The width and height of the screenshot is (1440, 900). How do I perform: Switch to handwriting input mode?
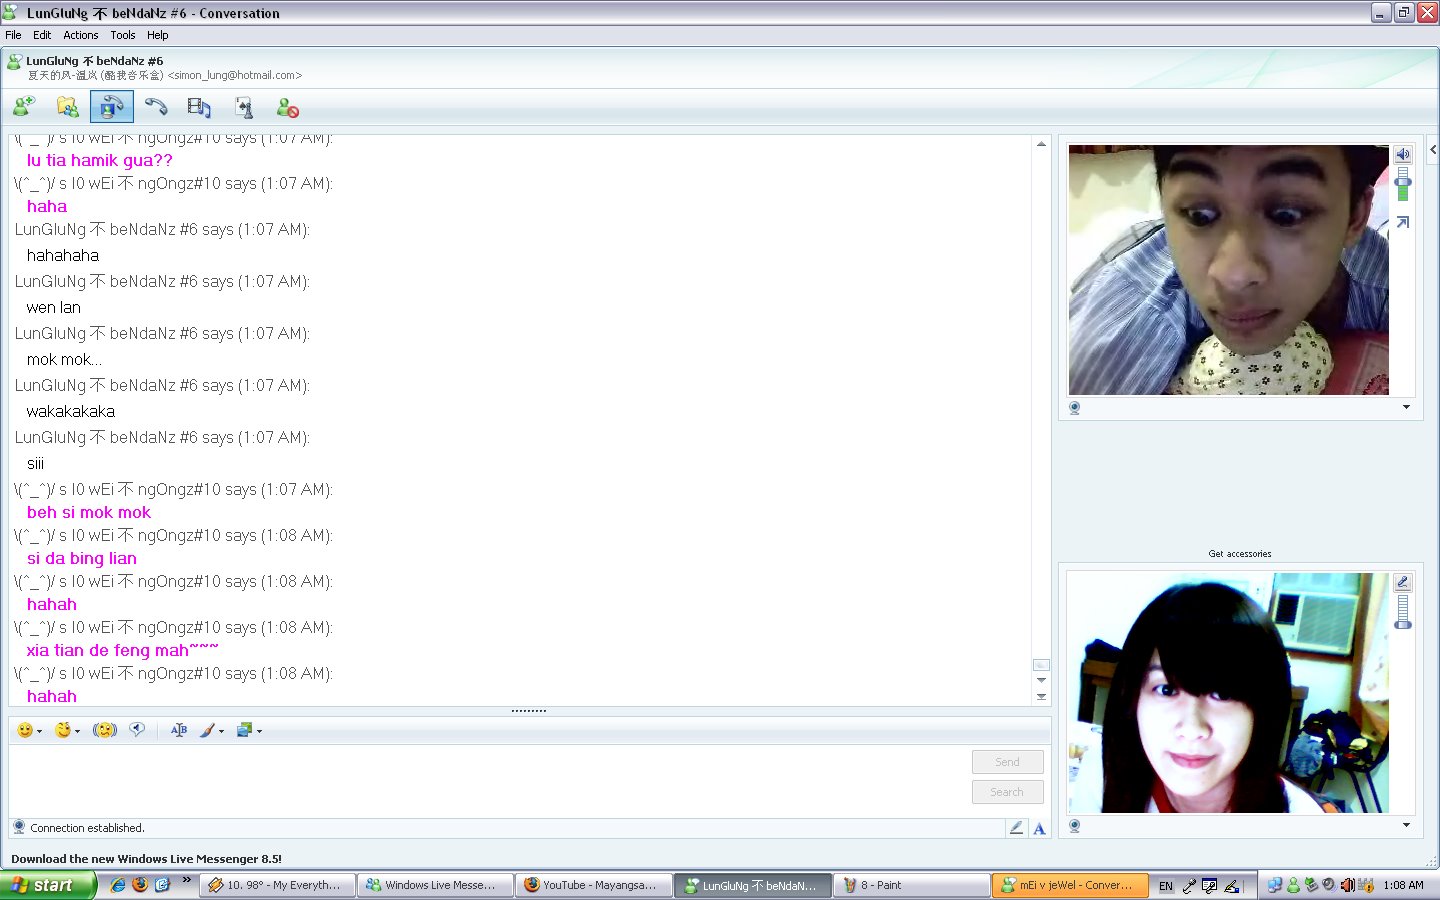[1016, 828]
